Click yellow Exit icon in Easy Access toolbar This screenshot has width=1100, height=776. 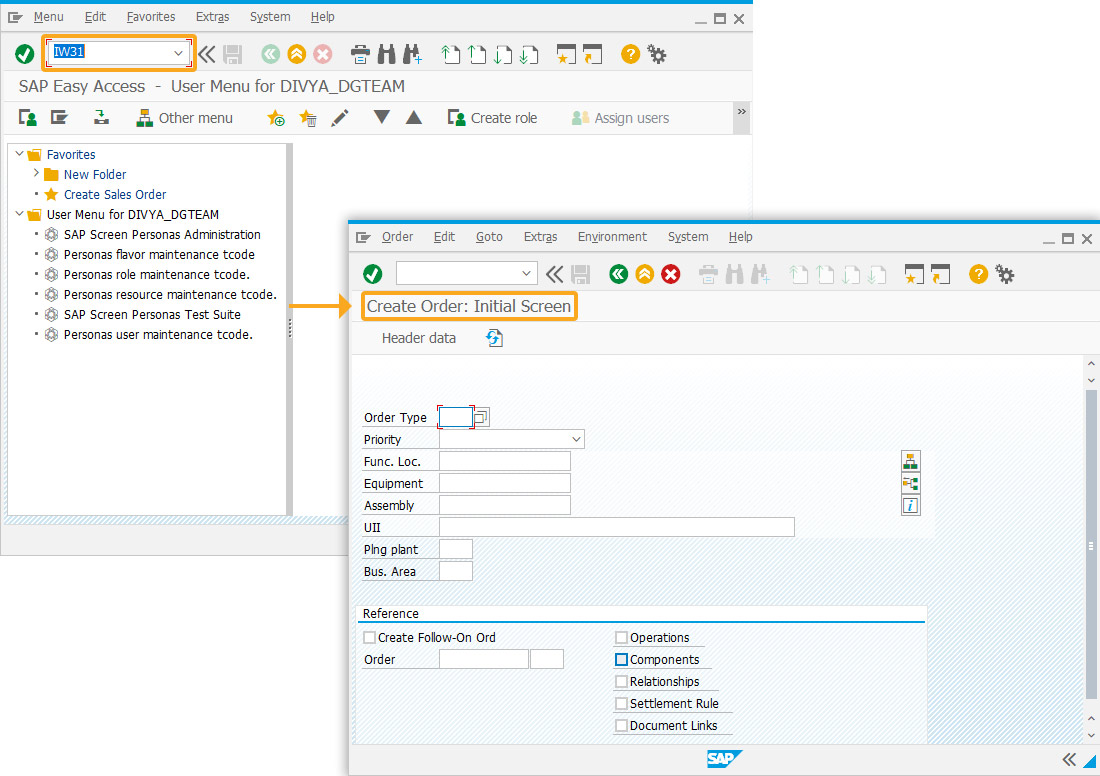(297, 54)
